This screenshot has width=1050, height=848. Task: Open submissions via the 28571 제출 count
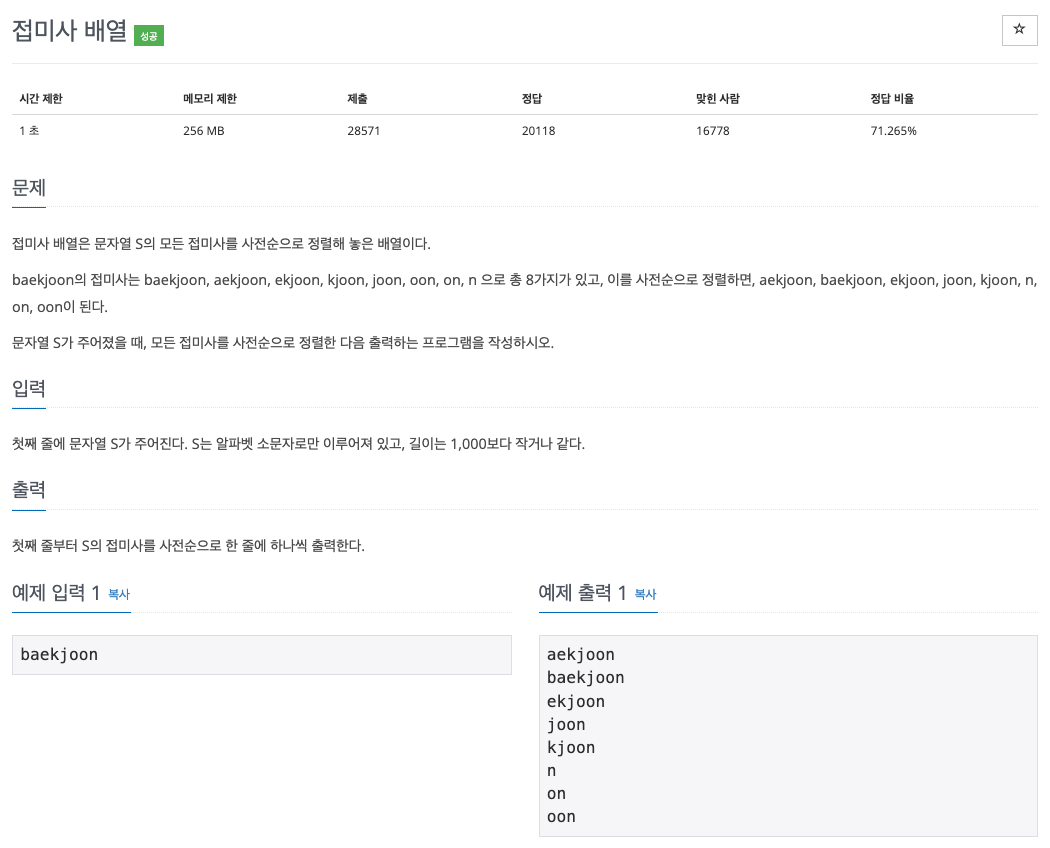pyautogui.click(x=362, y=130)
